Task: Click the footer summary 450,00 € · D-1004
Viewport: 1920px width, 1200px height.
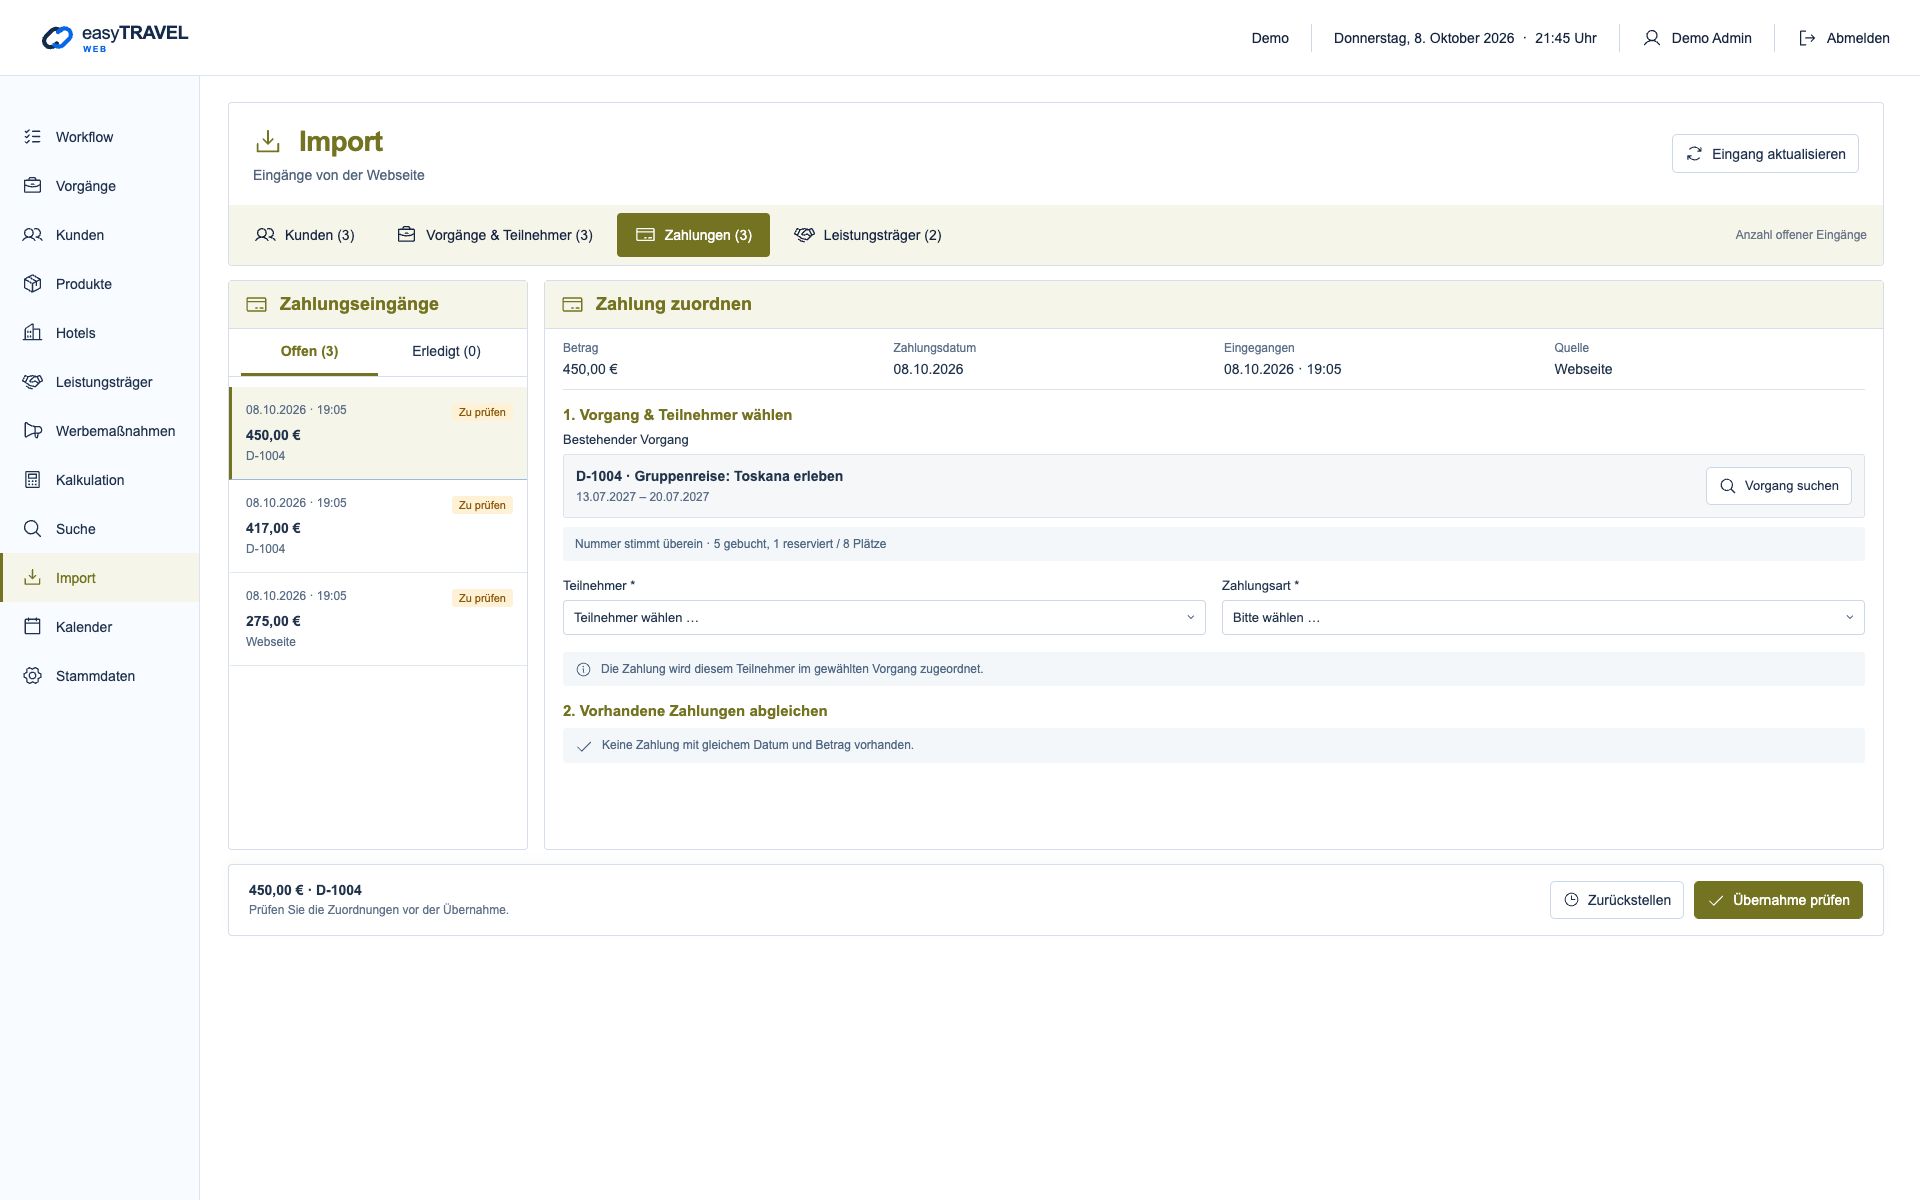Action: (305, 890)
